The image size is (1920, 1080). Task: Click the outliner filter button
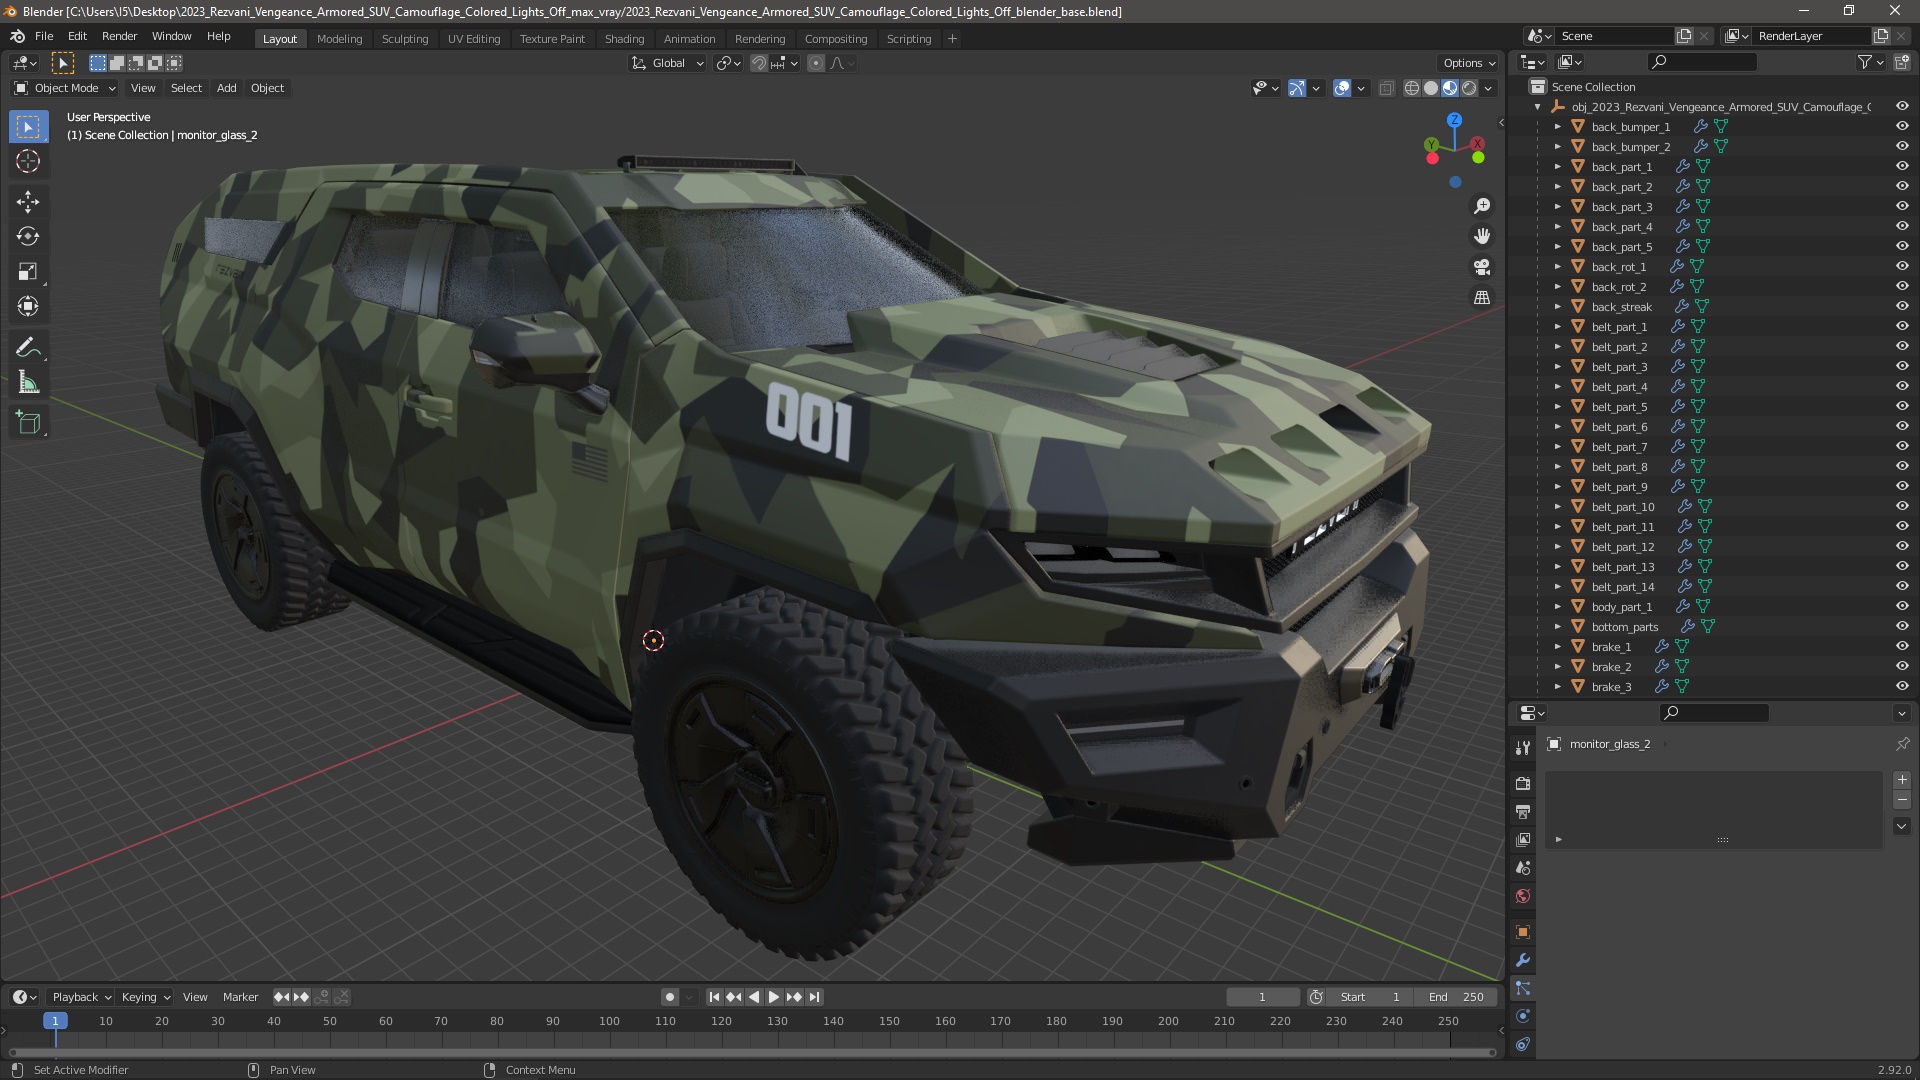tap(1865, 62)
